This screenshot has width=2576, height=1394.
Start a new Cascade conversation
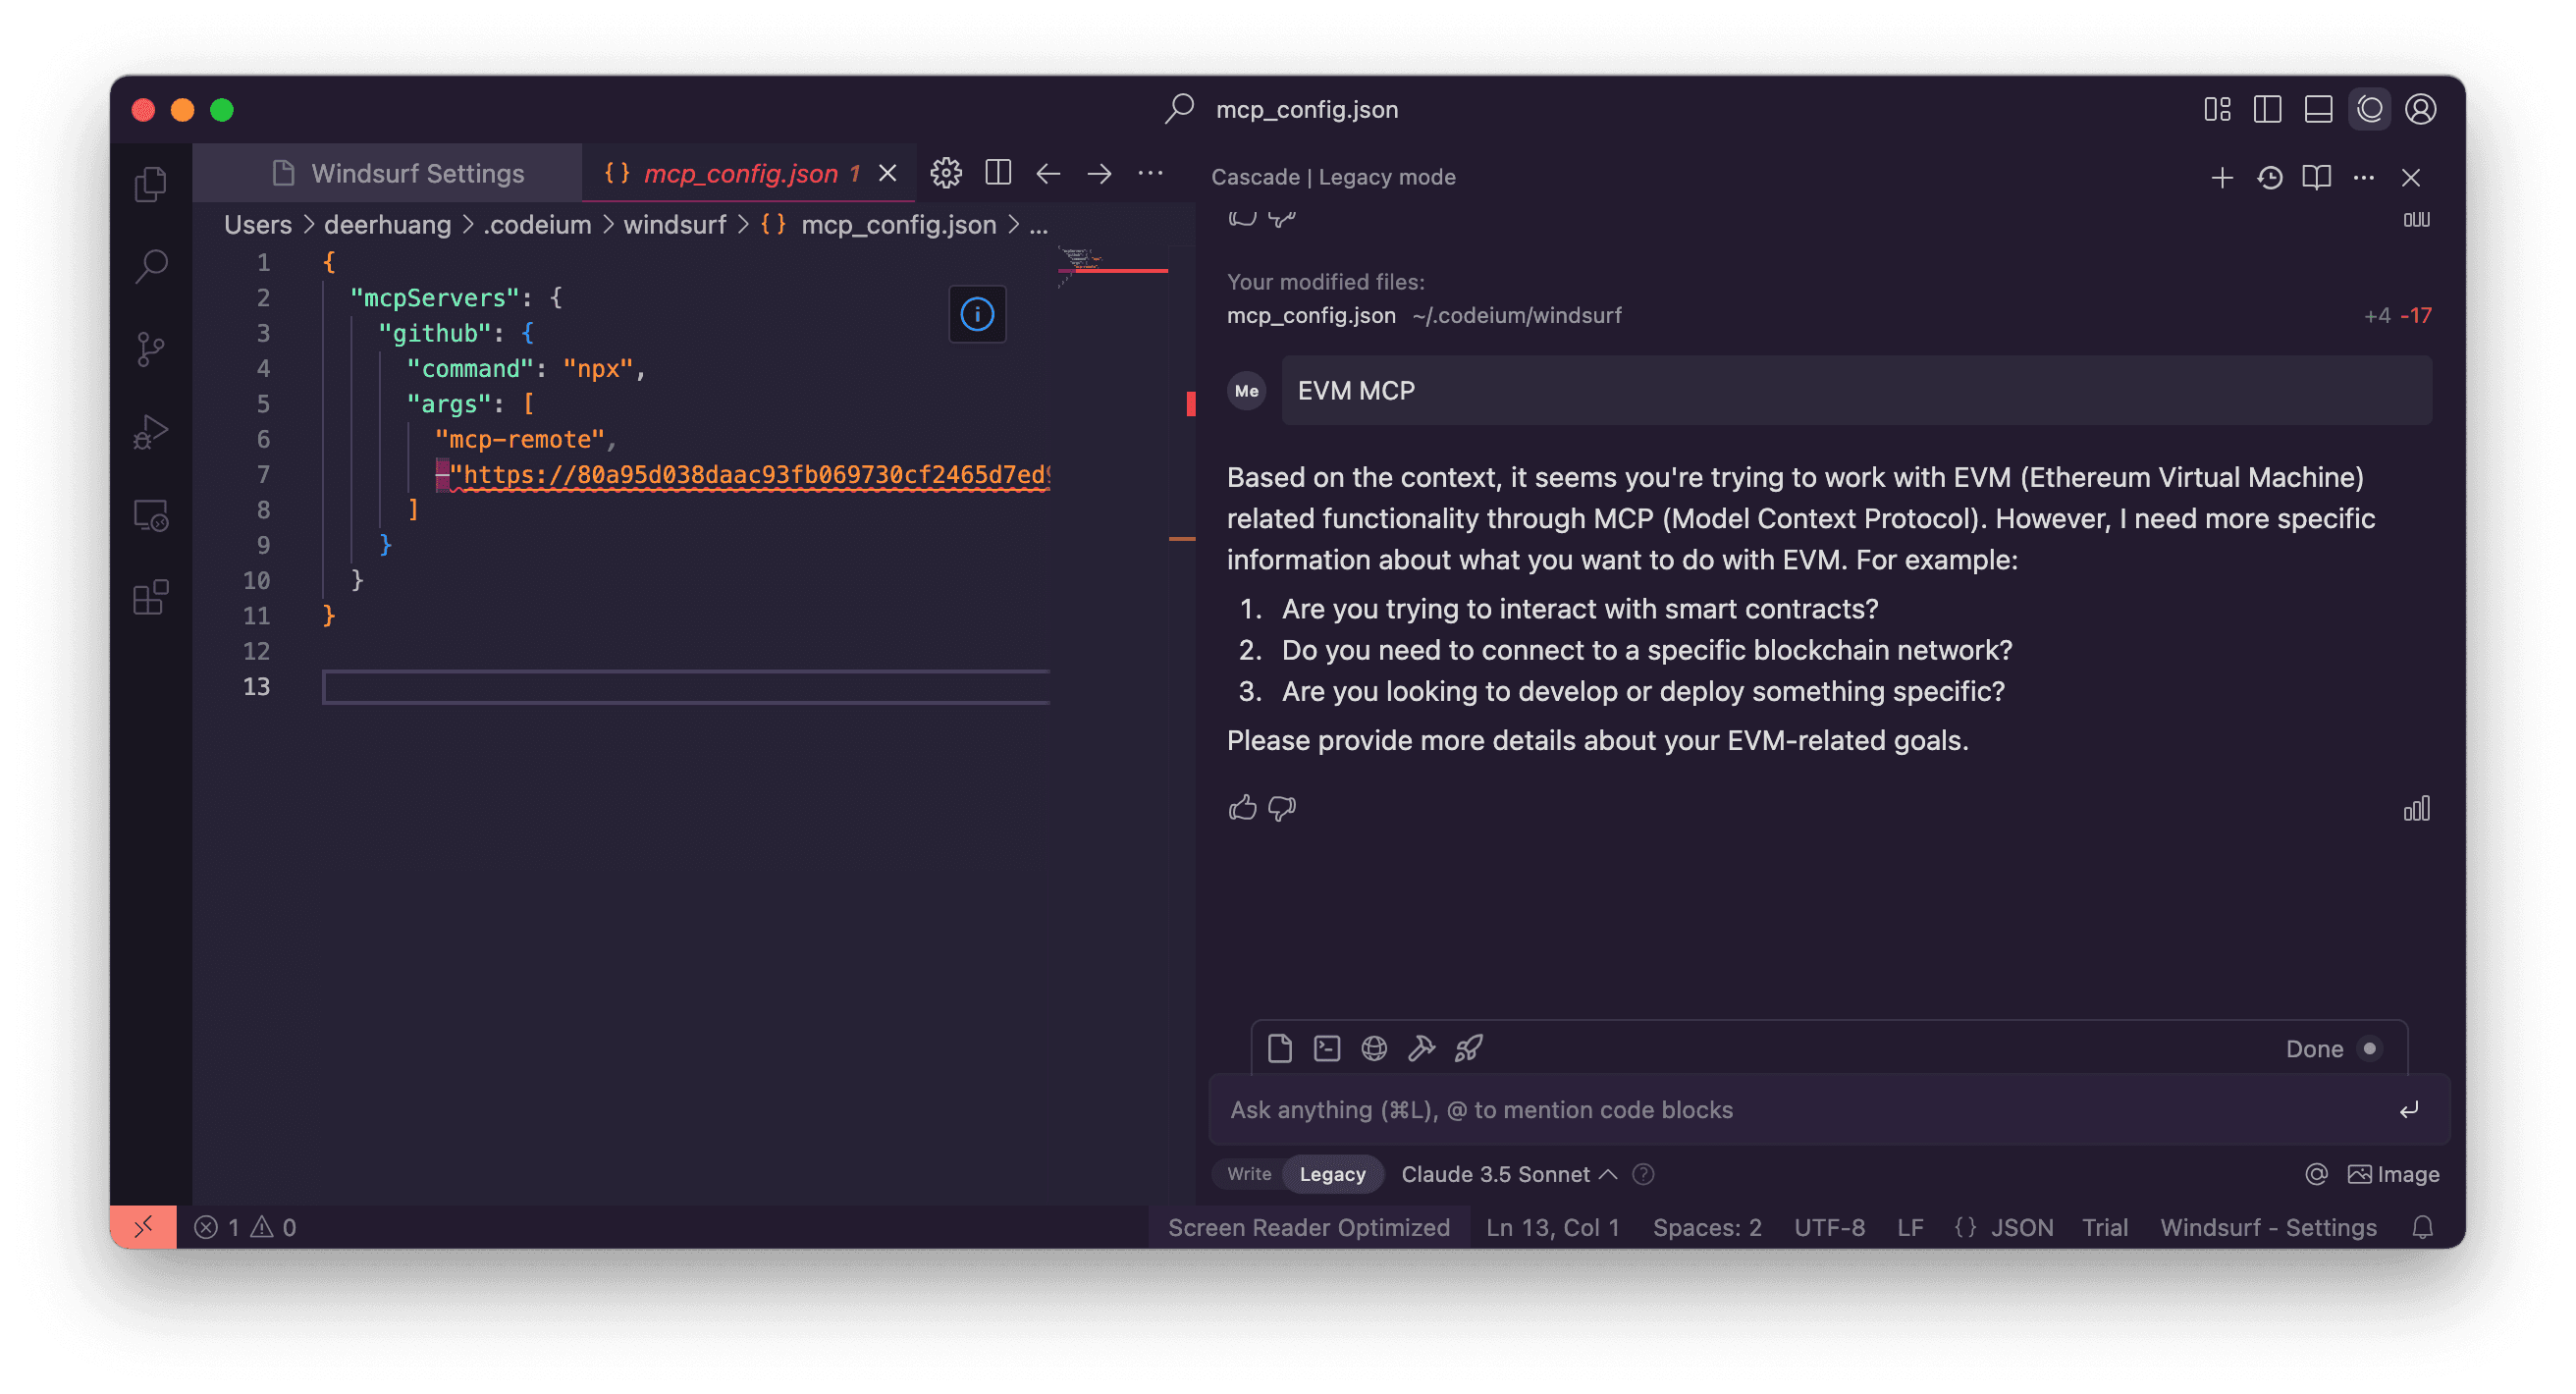[2221, 177]
